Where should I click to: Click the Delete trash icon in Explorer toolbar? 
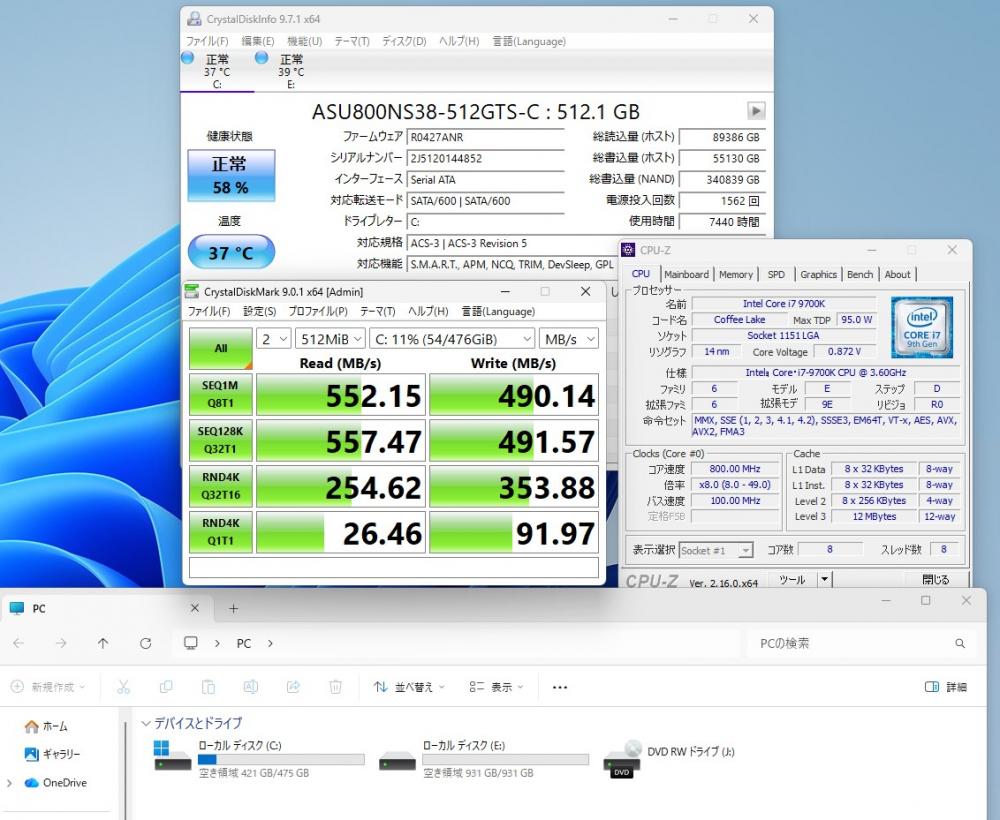tap(335, 687)
